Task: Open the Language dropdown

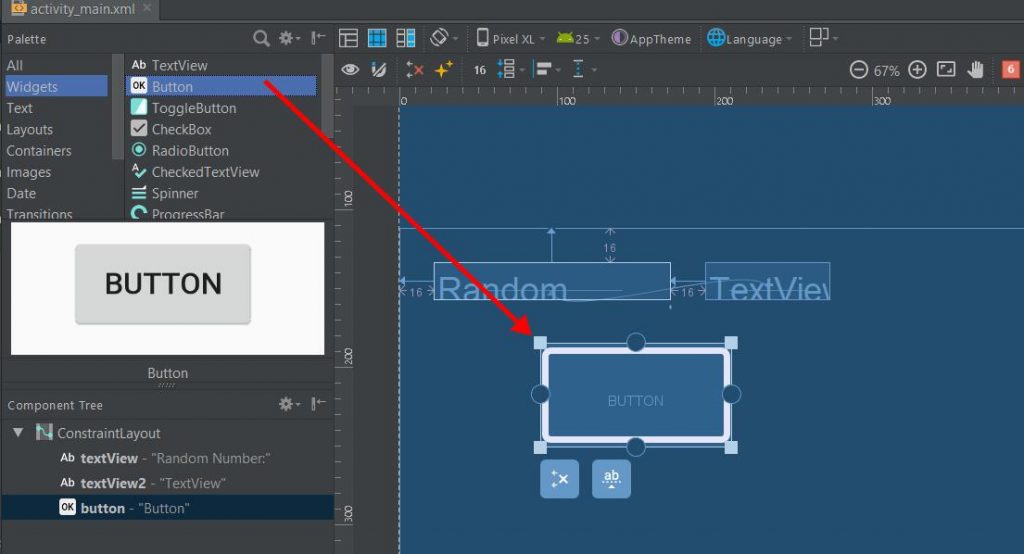Action: [x=751, y=39]
